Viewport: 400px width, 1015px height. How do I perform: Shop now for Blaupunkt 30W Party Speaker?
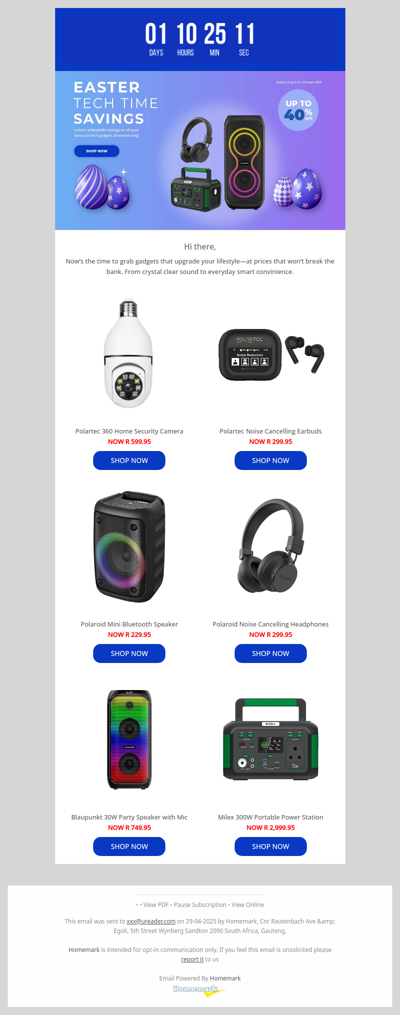pos(129,846)
